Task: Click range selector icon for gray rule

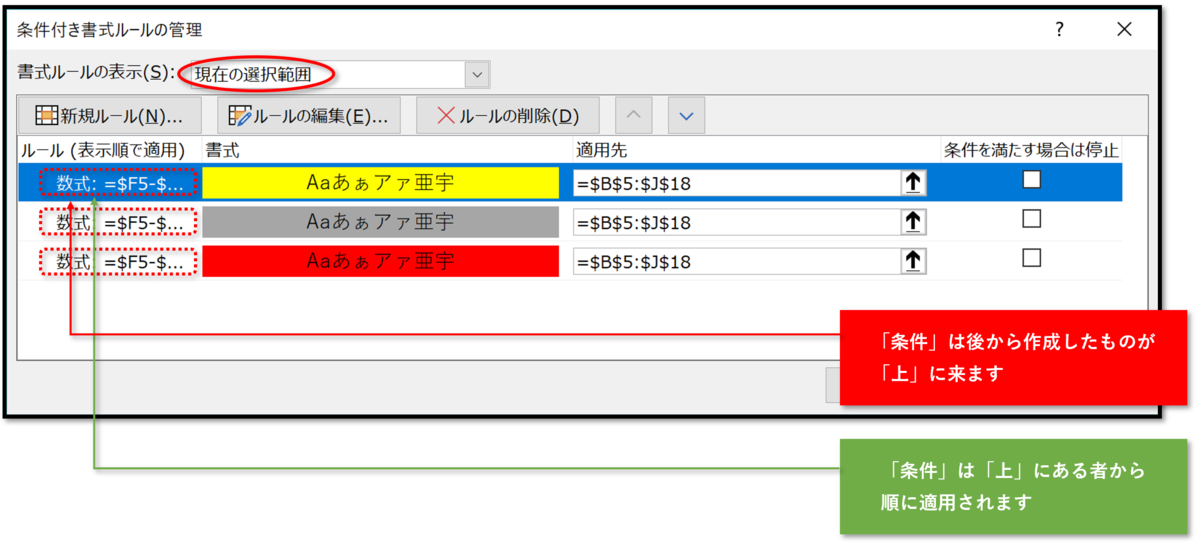Action: (x=912, y=222)
